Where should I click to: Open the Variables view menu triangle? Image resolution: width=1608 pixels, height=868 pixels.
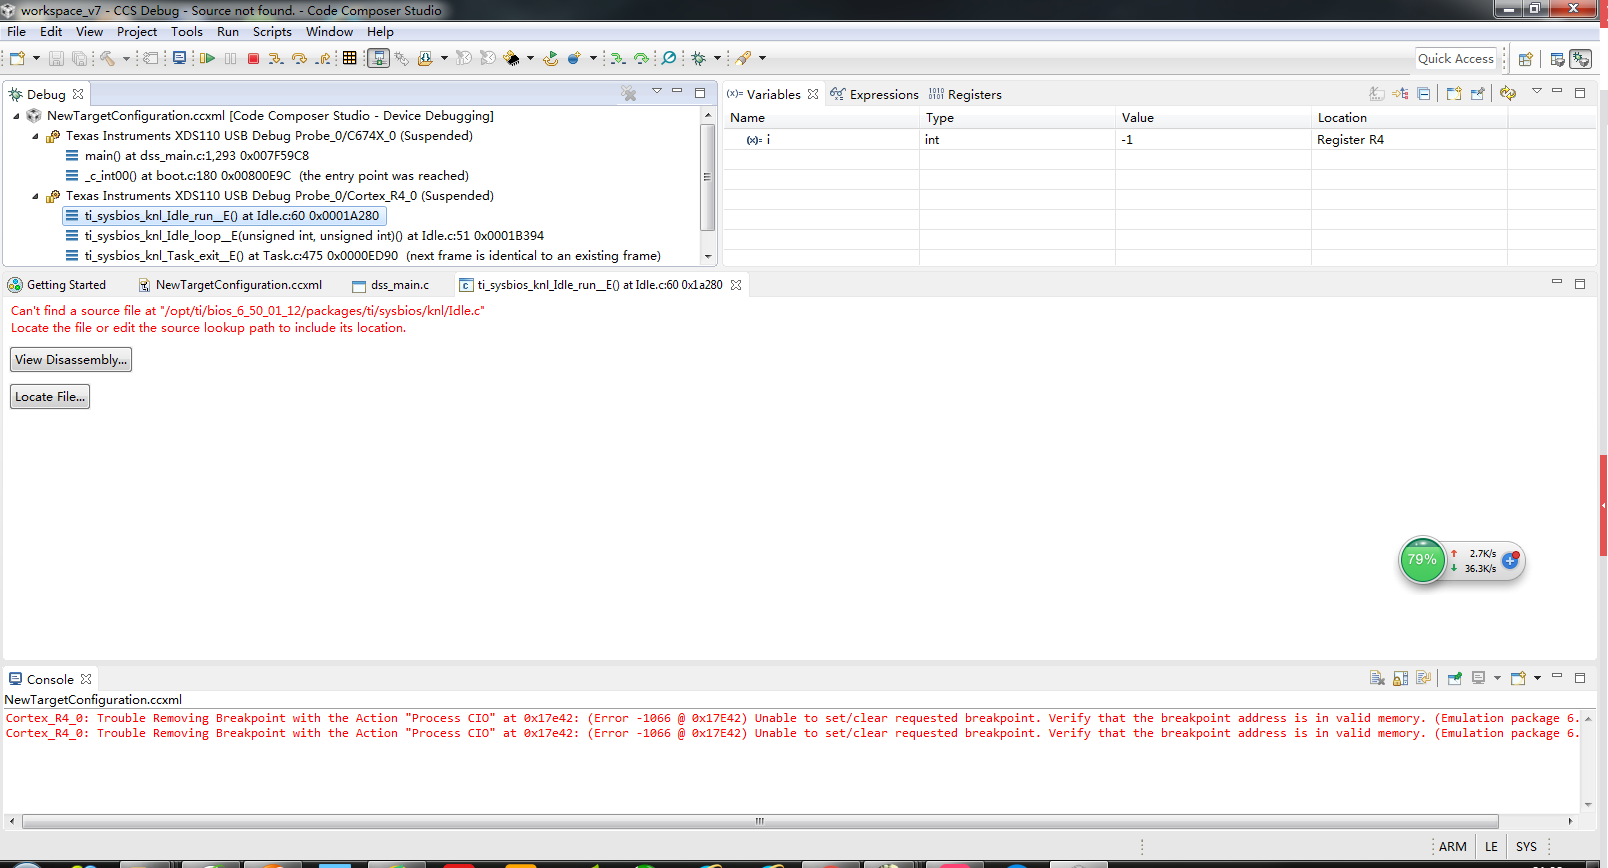(x=1537, y=91)
